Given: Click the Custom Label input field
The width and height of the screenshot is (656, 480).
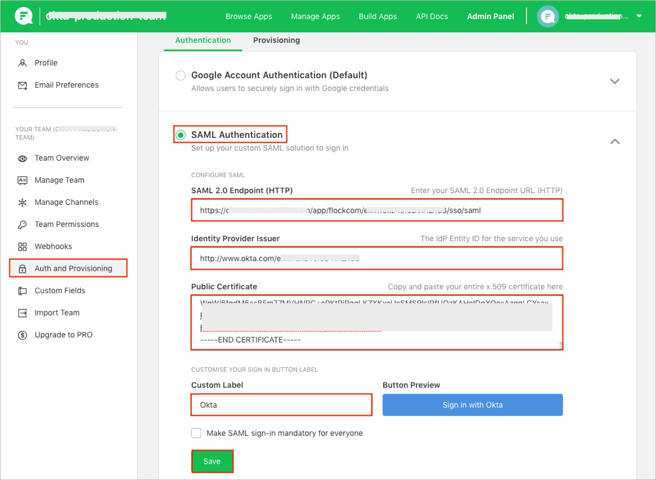Looking at the screenshot, I should [x=281, y=405].
